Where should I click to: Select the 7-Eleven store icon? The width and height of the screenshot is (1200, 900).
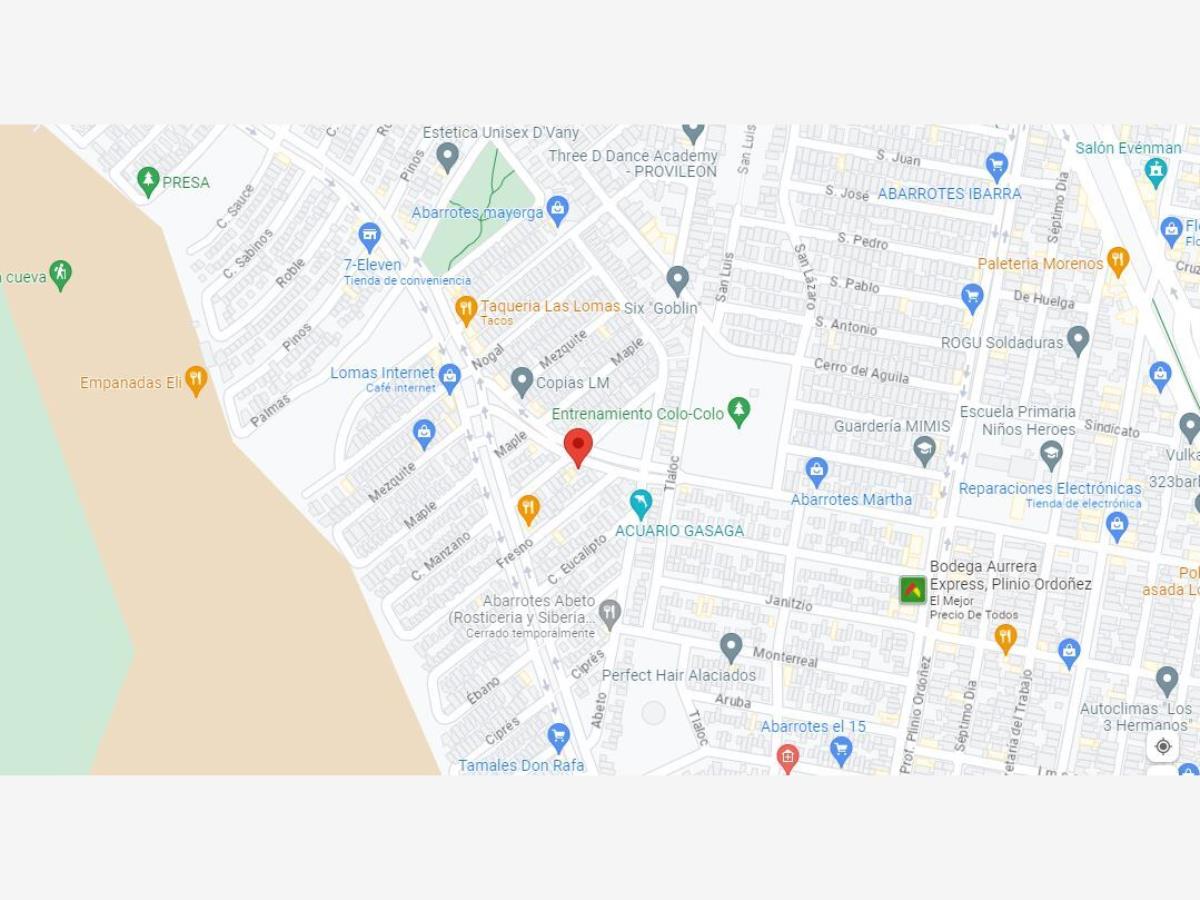370,238
